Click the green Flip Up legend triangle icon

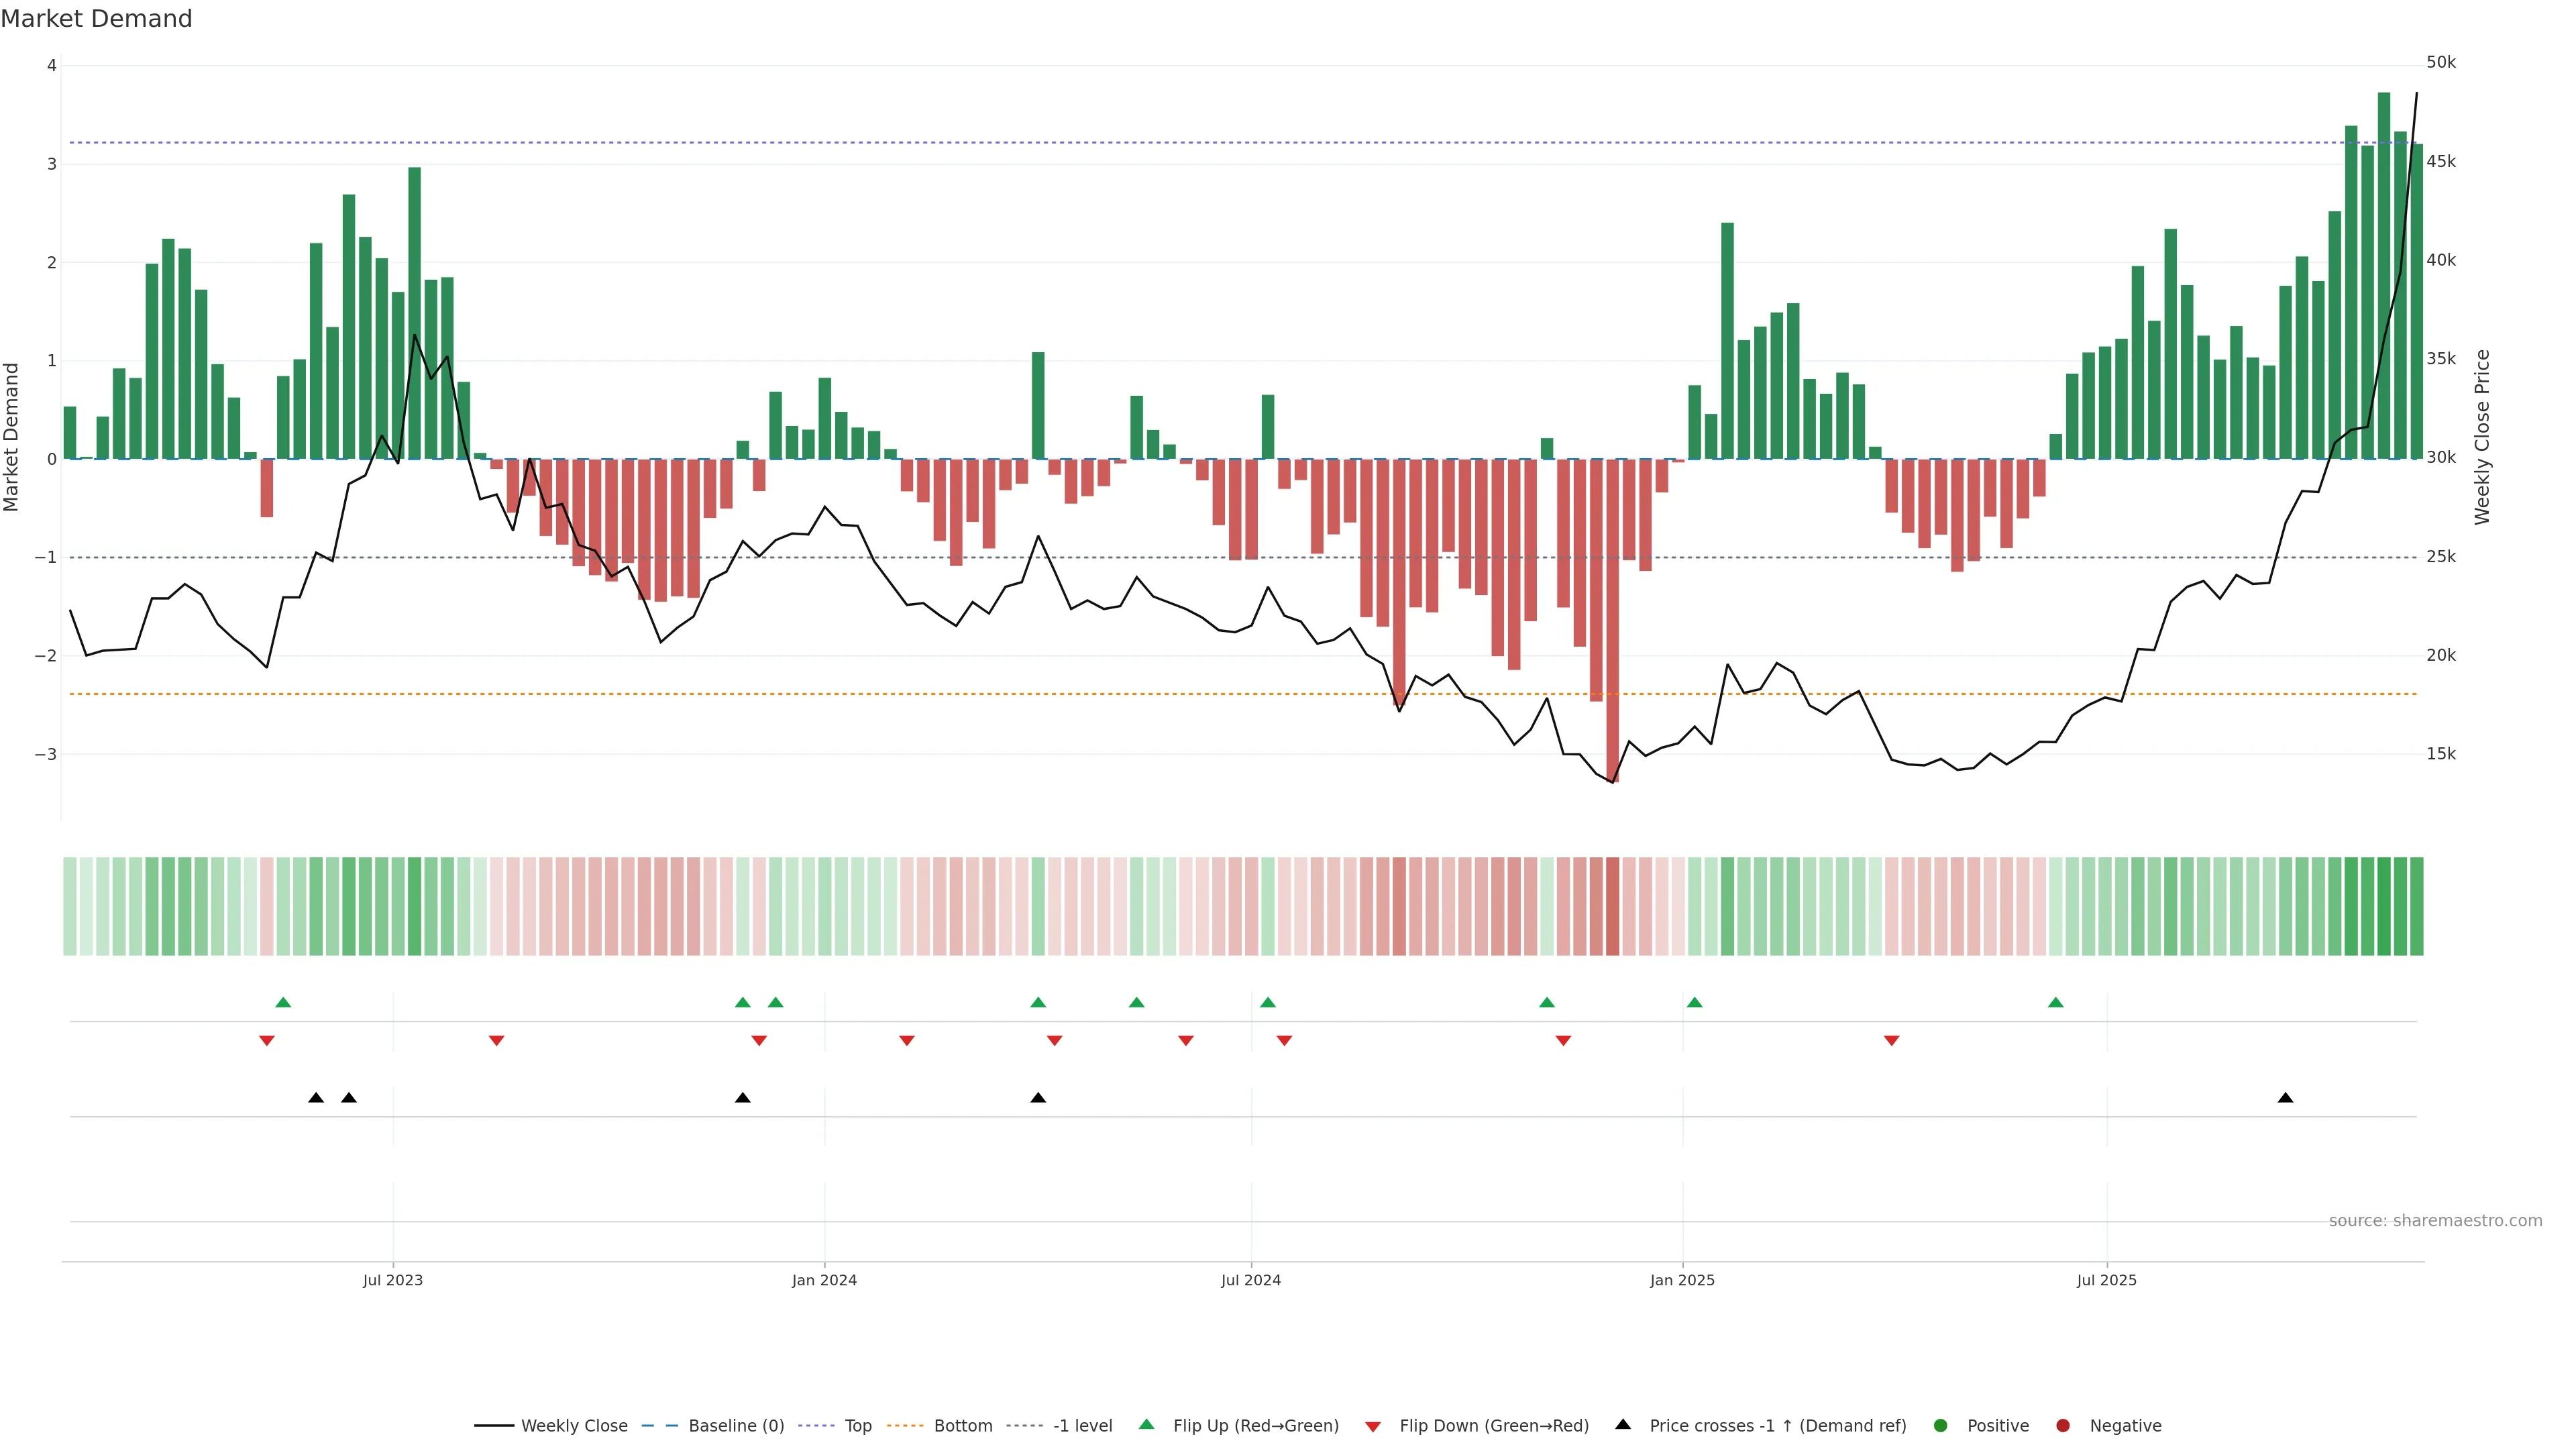click(1146, 1424)
